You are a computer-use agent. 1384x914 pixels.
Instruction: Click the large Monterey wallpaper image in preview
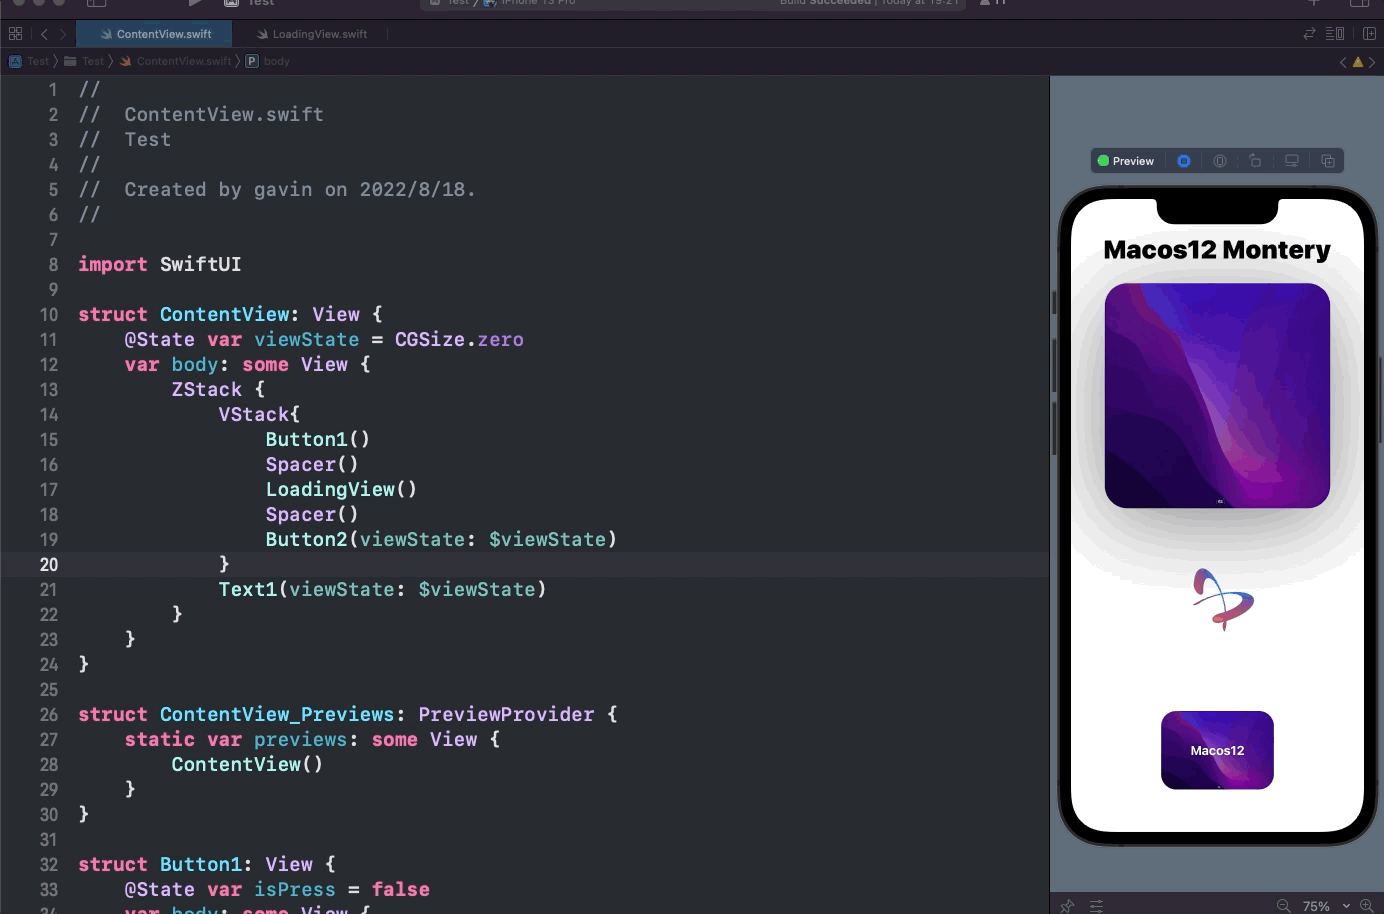pos(1217,396)
